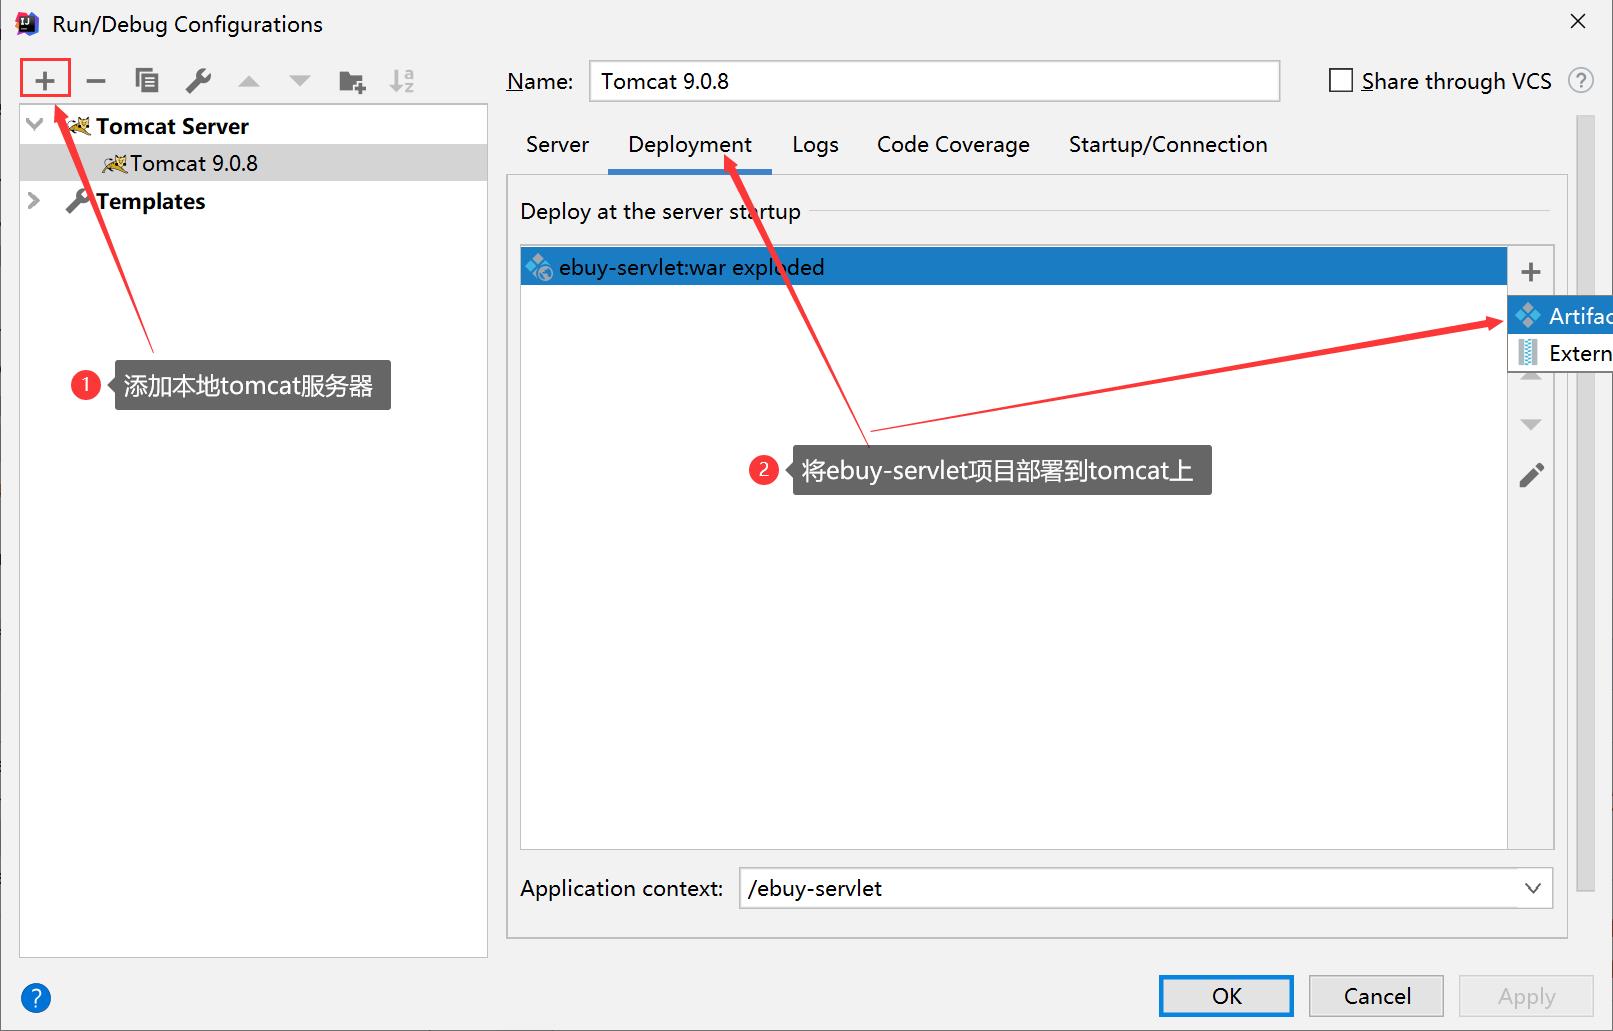Open the Startup/Connection tab
The image size is (1613, 1031).
coord(1168,144)
